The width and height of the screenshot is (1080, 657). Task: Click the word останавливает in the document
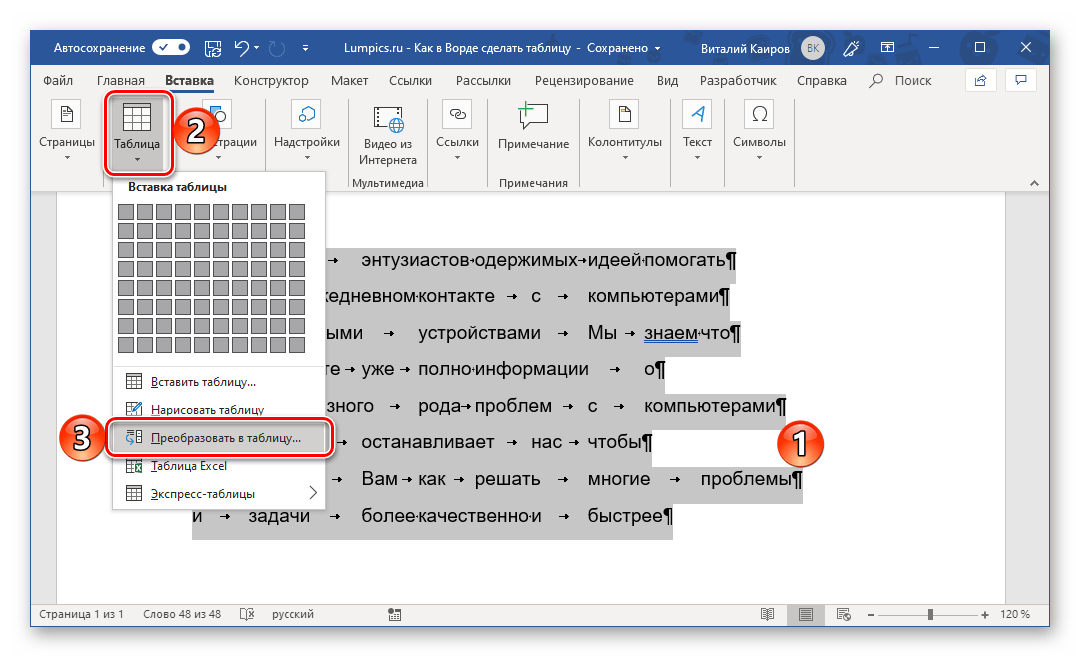point(428,442)
